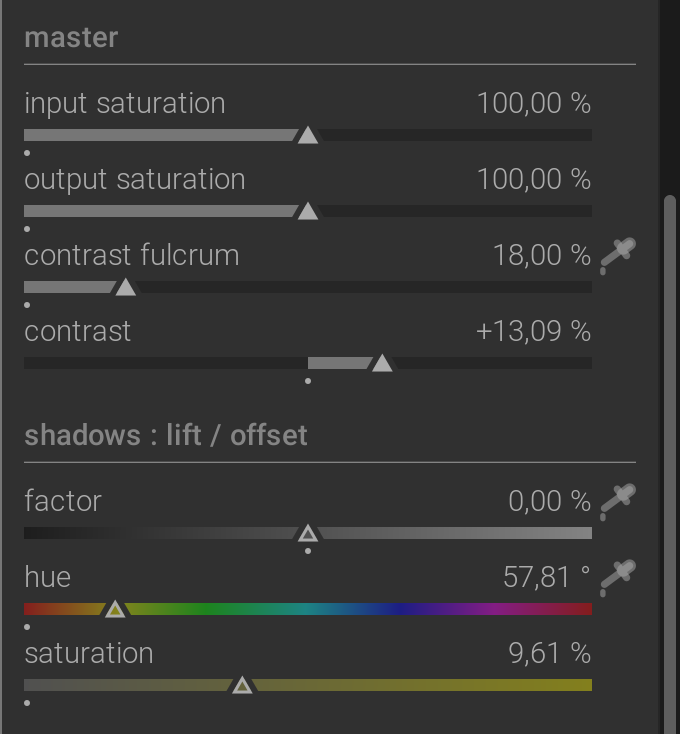
Task: Click the far right end of saturation bar
Action: [x=585, y=685]
